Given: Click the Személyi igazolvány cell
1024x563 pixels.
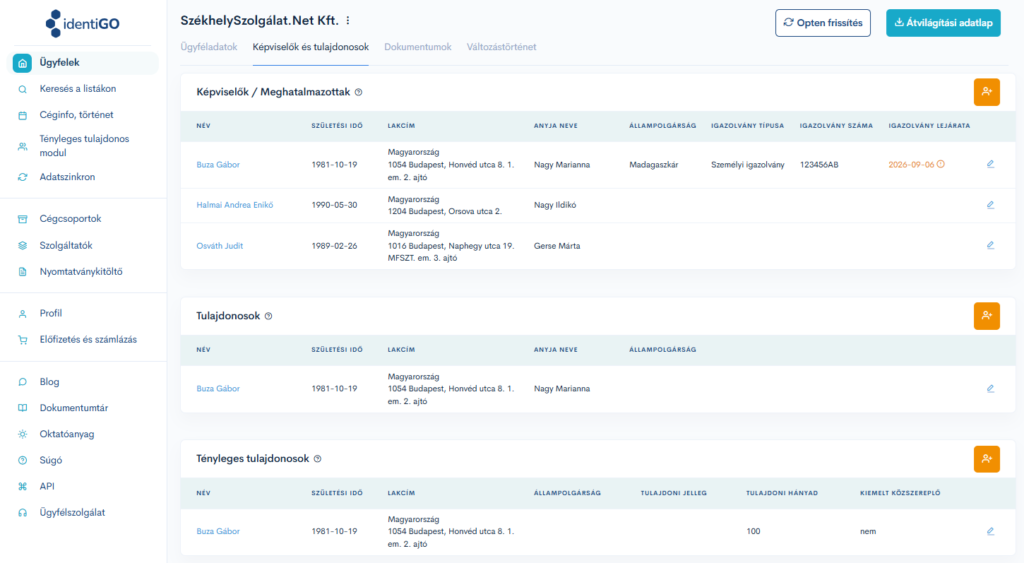Looking at the screenshot, I should point(748,165).
